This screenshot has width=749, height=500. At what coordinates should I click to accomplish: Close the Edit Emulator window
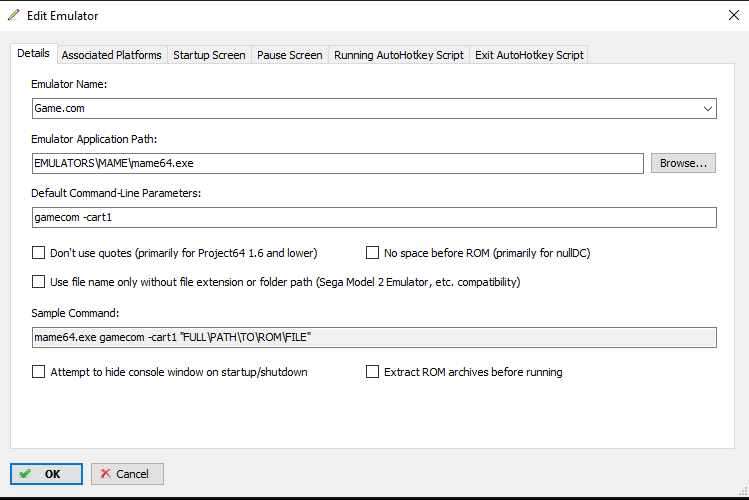734,15
